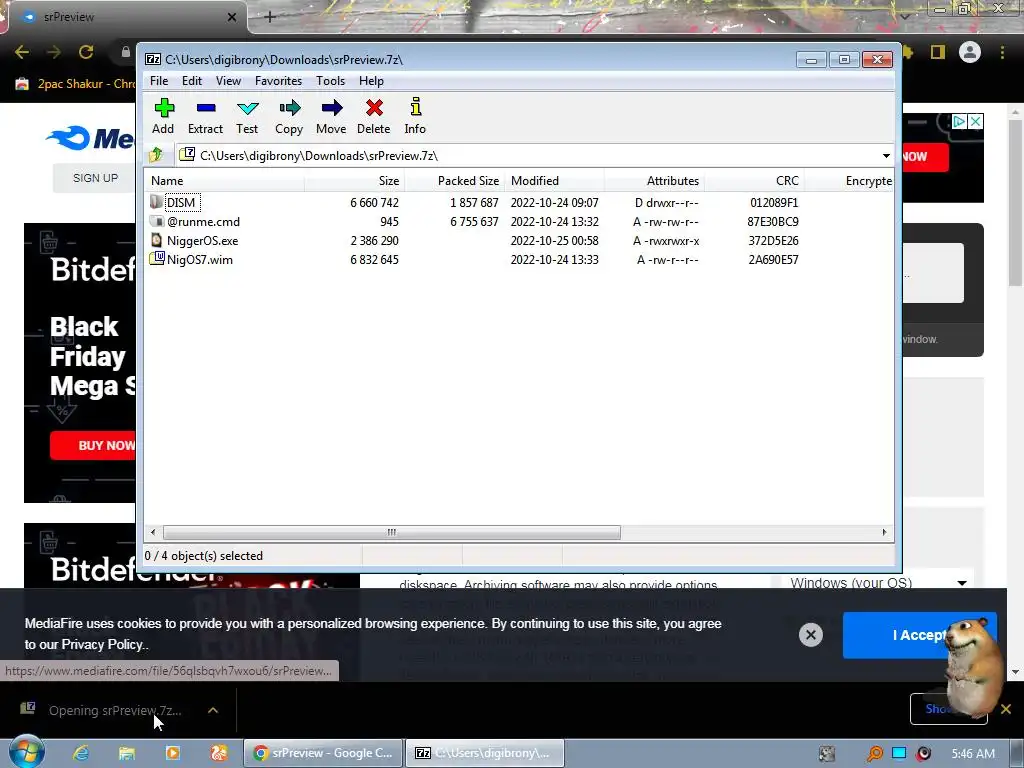Open a new Chrome tab with plus
The image size is (1024, 768).
[x=270, y=17]
